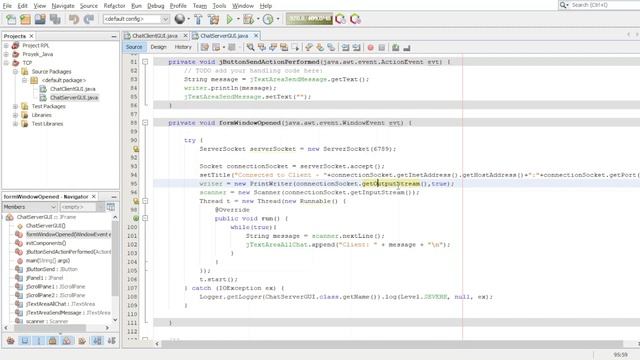Select ChatClientGUI.java in Projects tree
The image size is (640, 360).
[x=73, y=89]
